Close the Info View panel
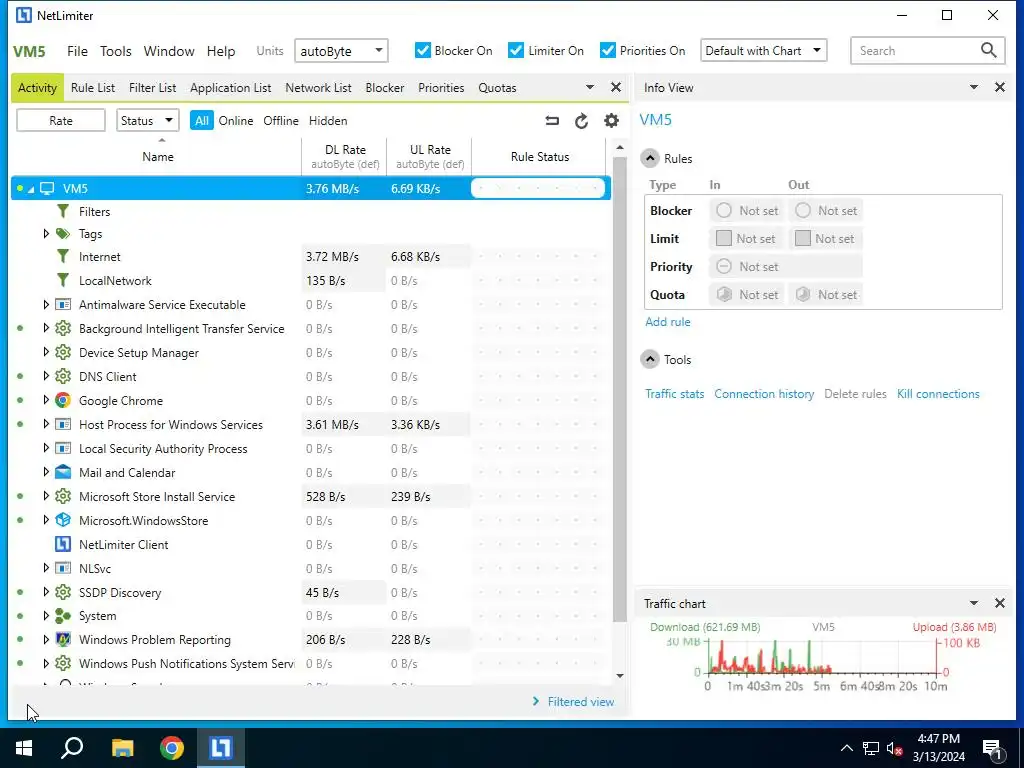1024x768 pixels. pyautogui.click(x=1000, y=87)
